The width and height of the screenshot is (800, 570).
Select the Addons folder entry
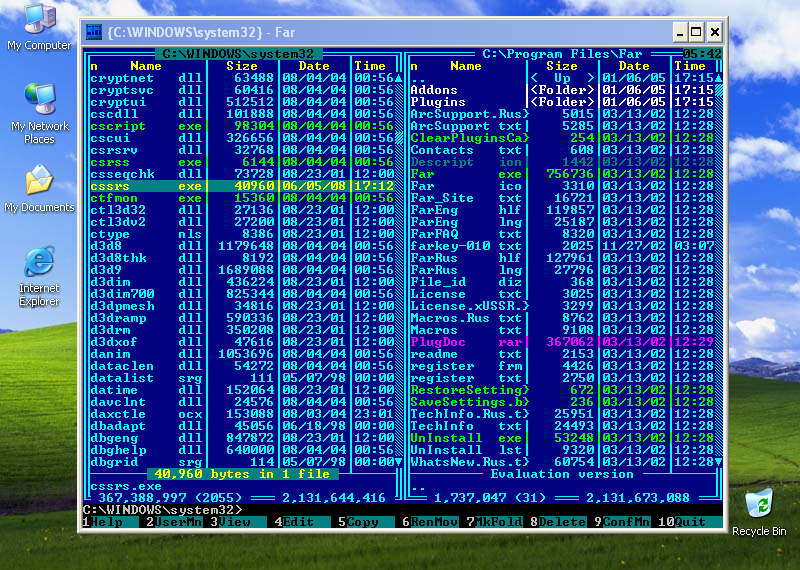click(434, 90)
